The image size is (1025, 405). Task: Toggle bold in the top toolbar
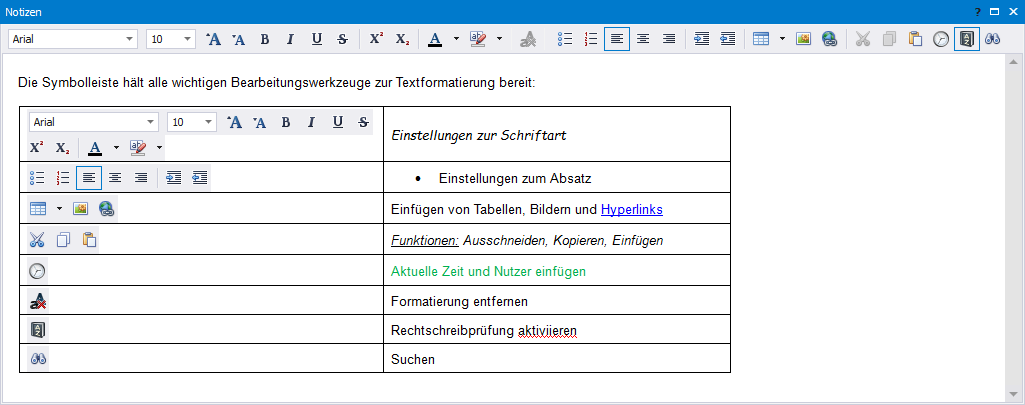(265, 39)
